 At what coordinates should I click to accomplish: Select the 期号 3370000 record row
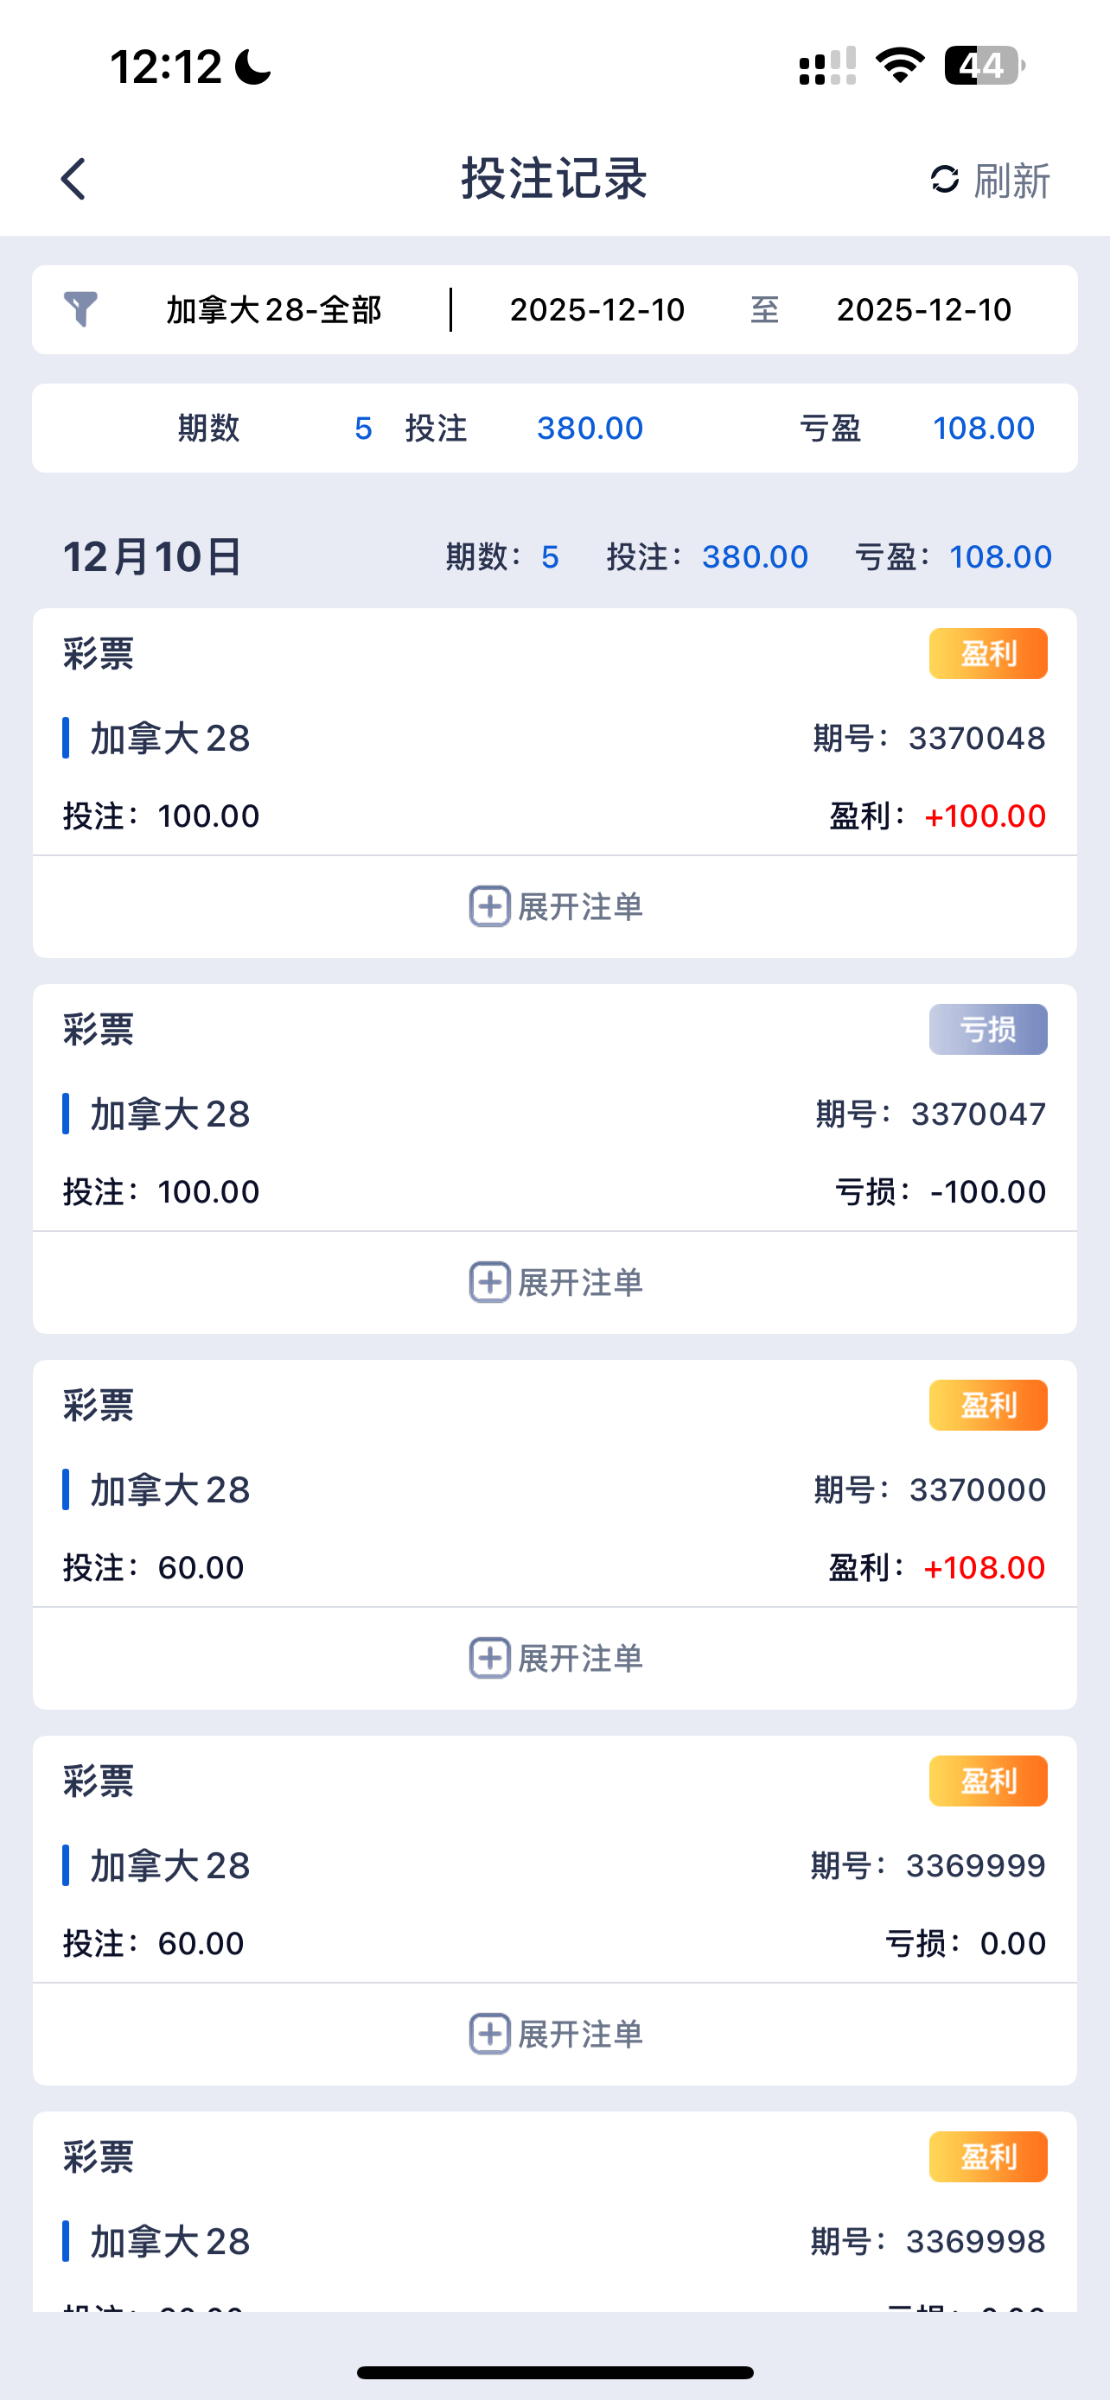pyautogui.click(x=555, y=1490)
